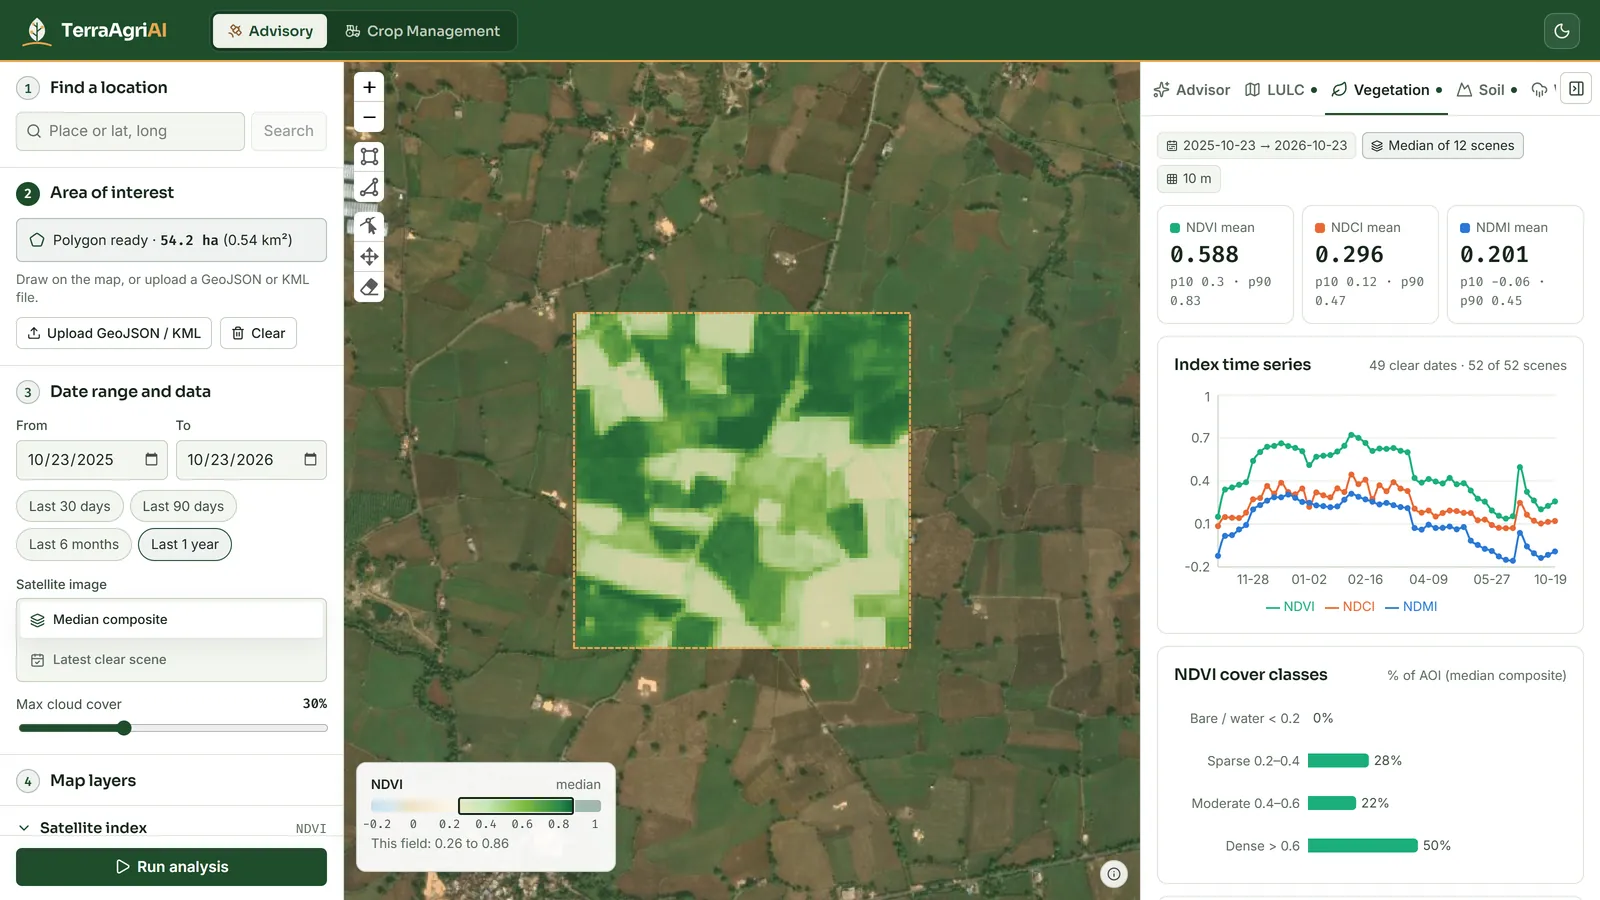The width and height of the screenshot is (1600, 900).
Task: Click 'This field: 0.26 to 0.86' text
Action: click(x=440, y=843)
